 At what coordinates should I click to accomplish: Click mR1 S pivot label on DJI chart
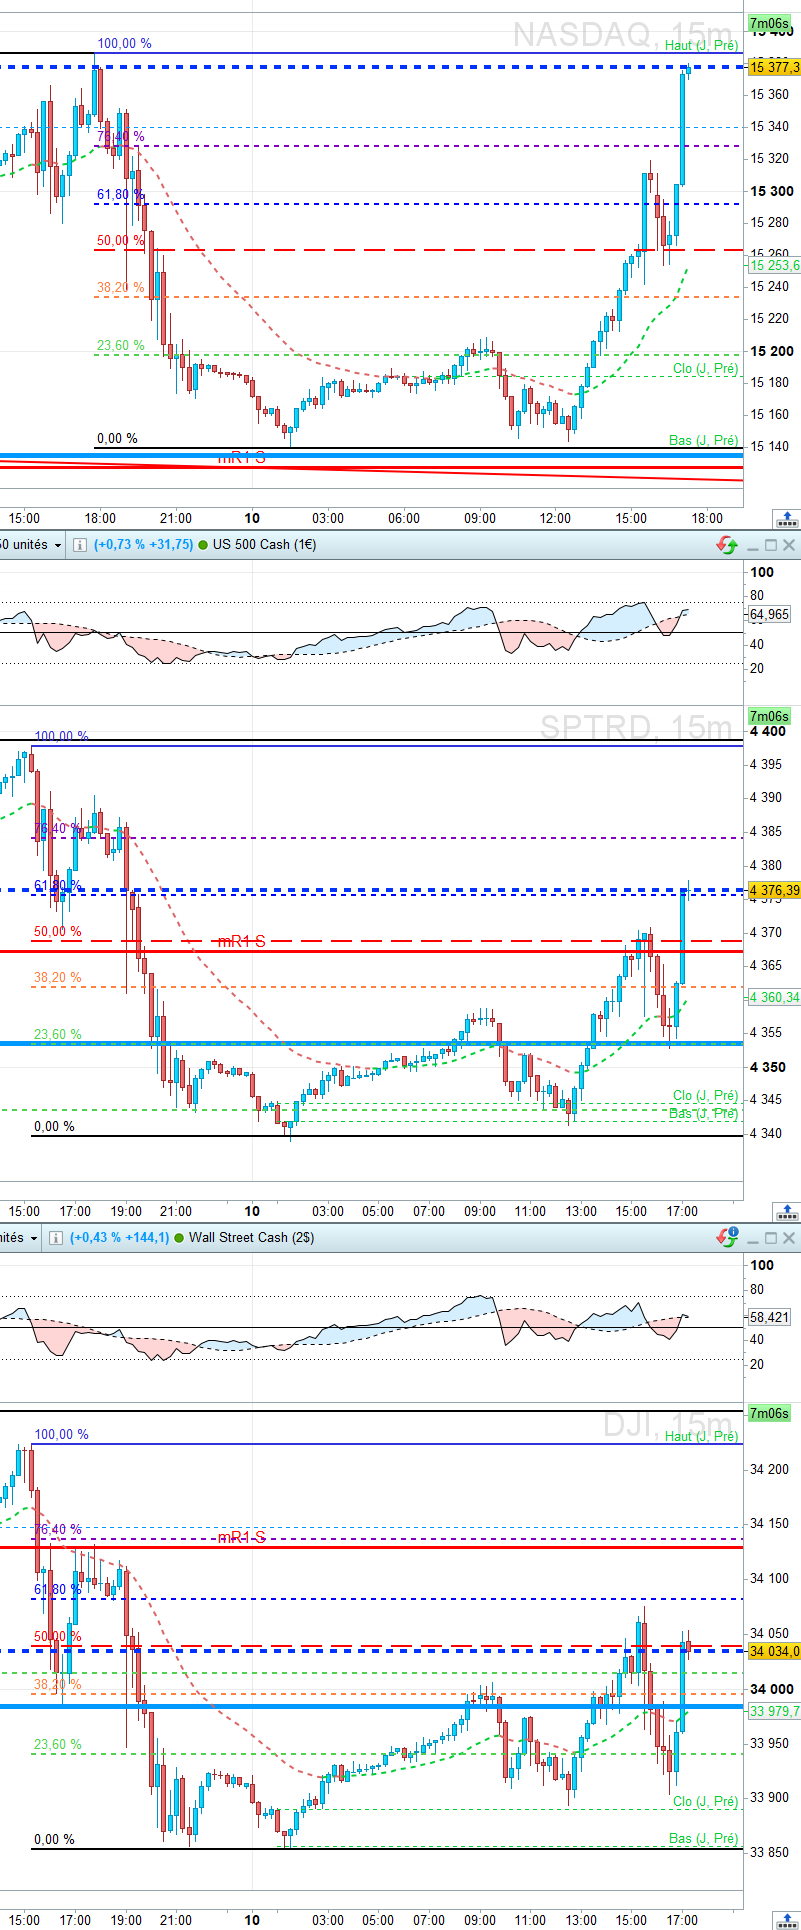coord(242,1537)
